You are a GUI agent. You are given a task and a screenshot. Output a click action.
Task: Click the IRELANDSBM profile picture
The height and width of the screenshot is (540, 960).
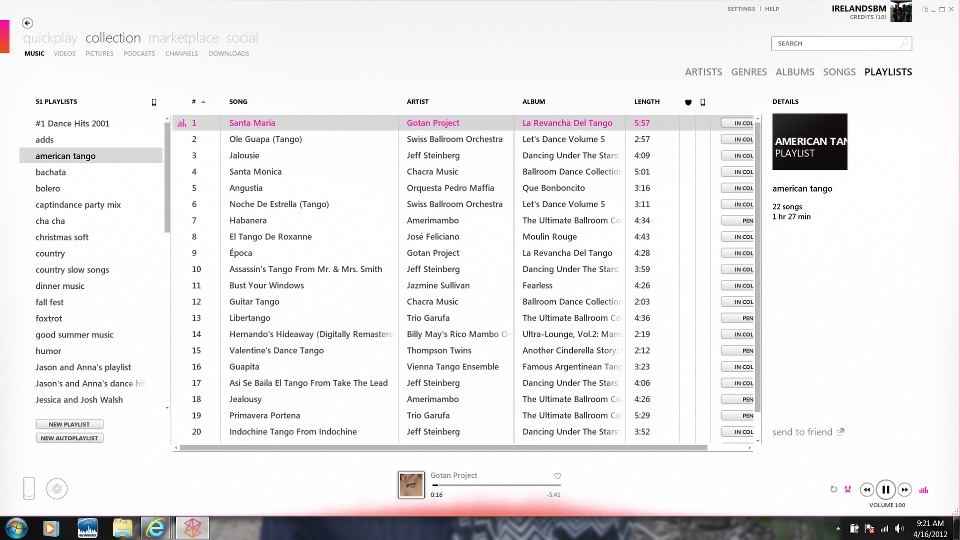[x=901, y=11]
